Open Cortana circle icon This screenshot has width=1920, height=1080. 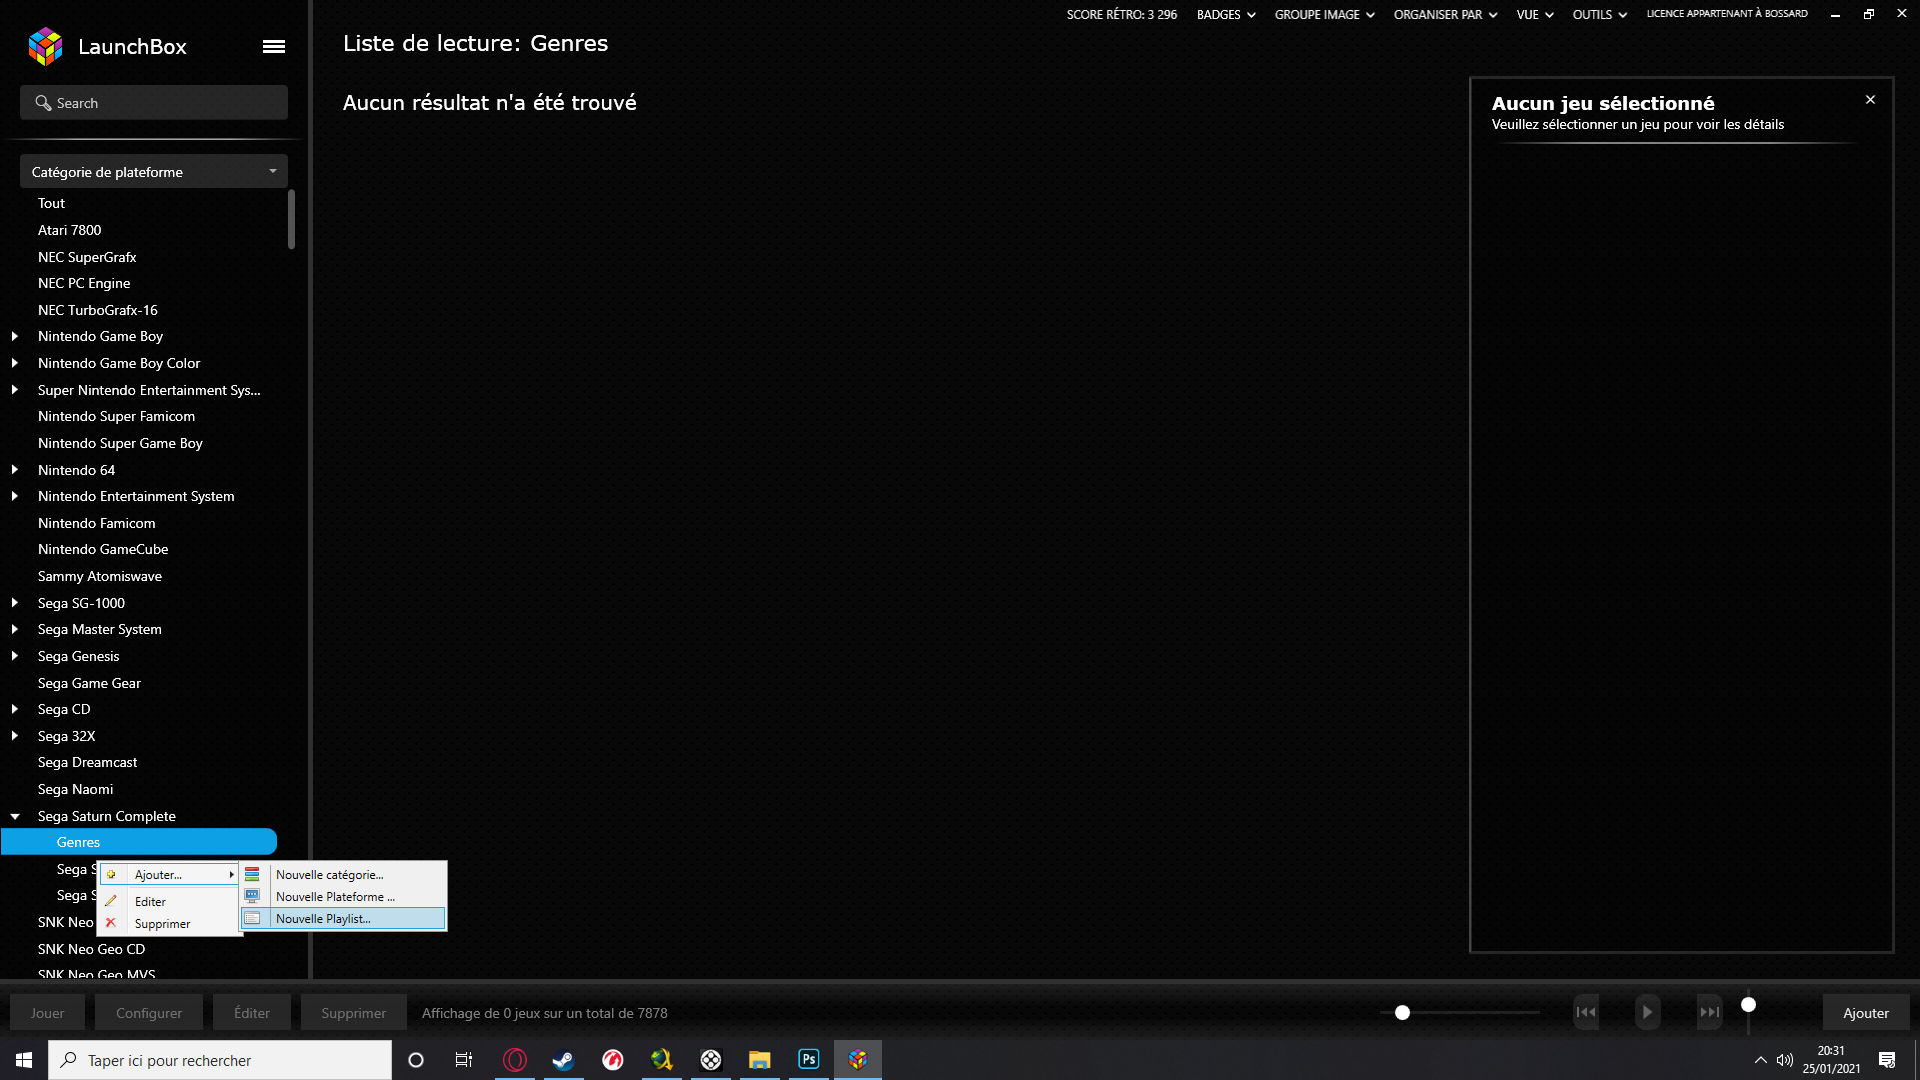pyautogui.click(x=416, y=1060)
